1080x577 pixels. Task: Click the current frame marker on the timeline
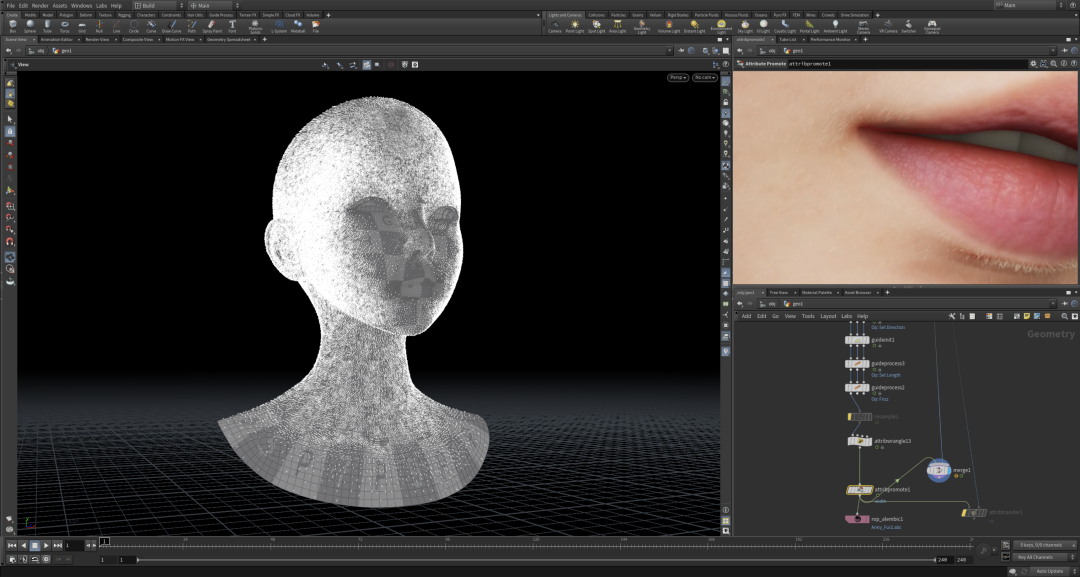tap(104, 542)
